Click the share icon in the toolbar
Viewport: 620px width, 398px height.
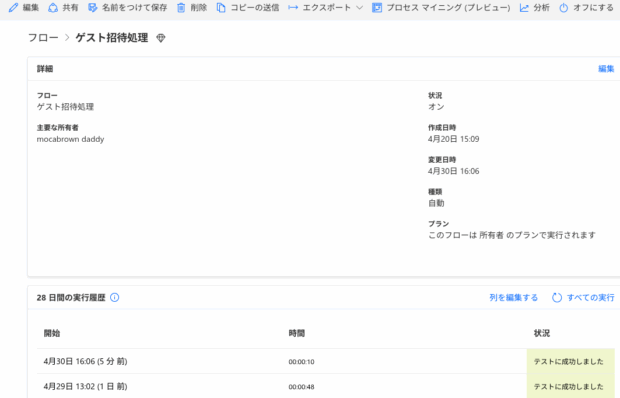(53, 8)
